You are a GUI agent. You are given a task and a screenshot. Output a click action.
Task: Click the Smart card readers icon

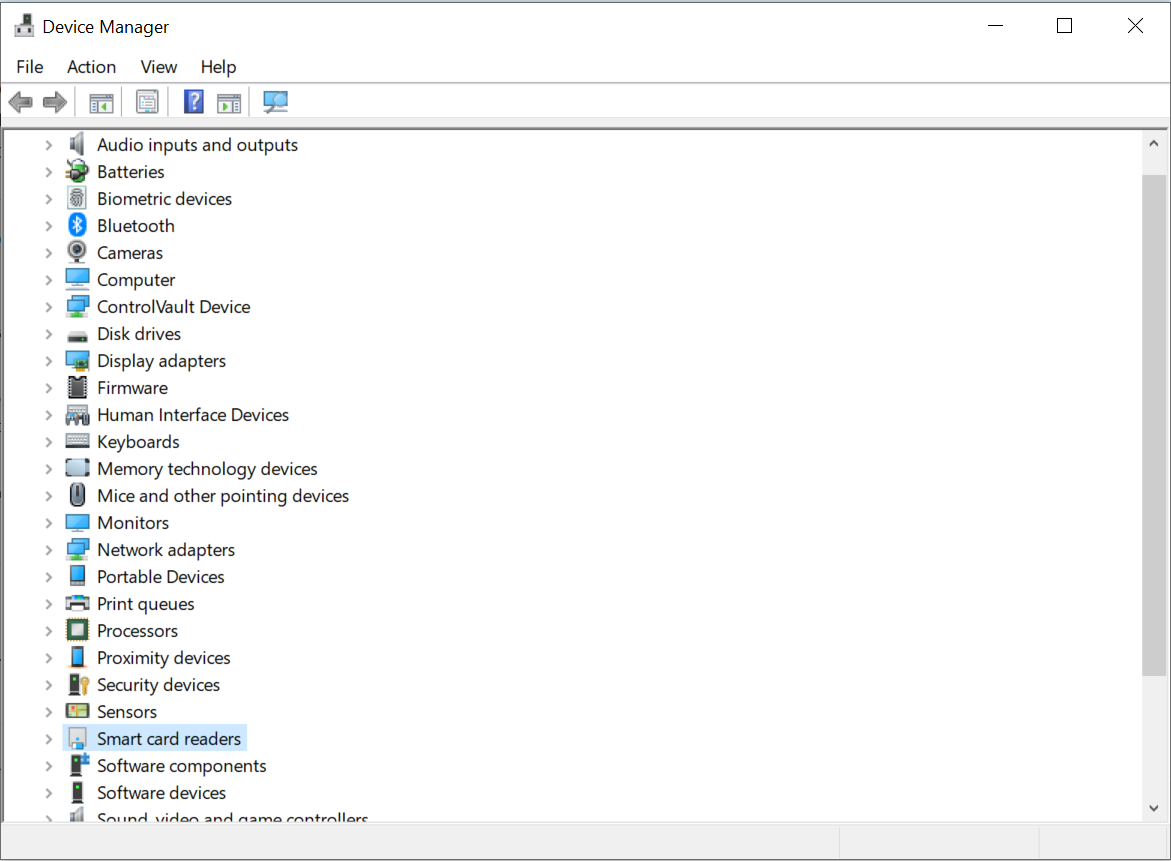click(x=77, y=738)
